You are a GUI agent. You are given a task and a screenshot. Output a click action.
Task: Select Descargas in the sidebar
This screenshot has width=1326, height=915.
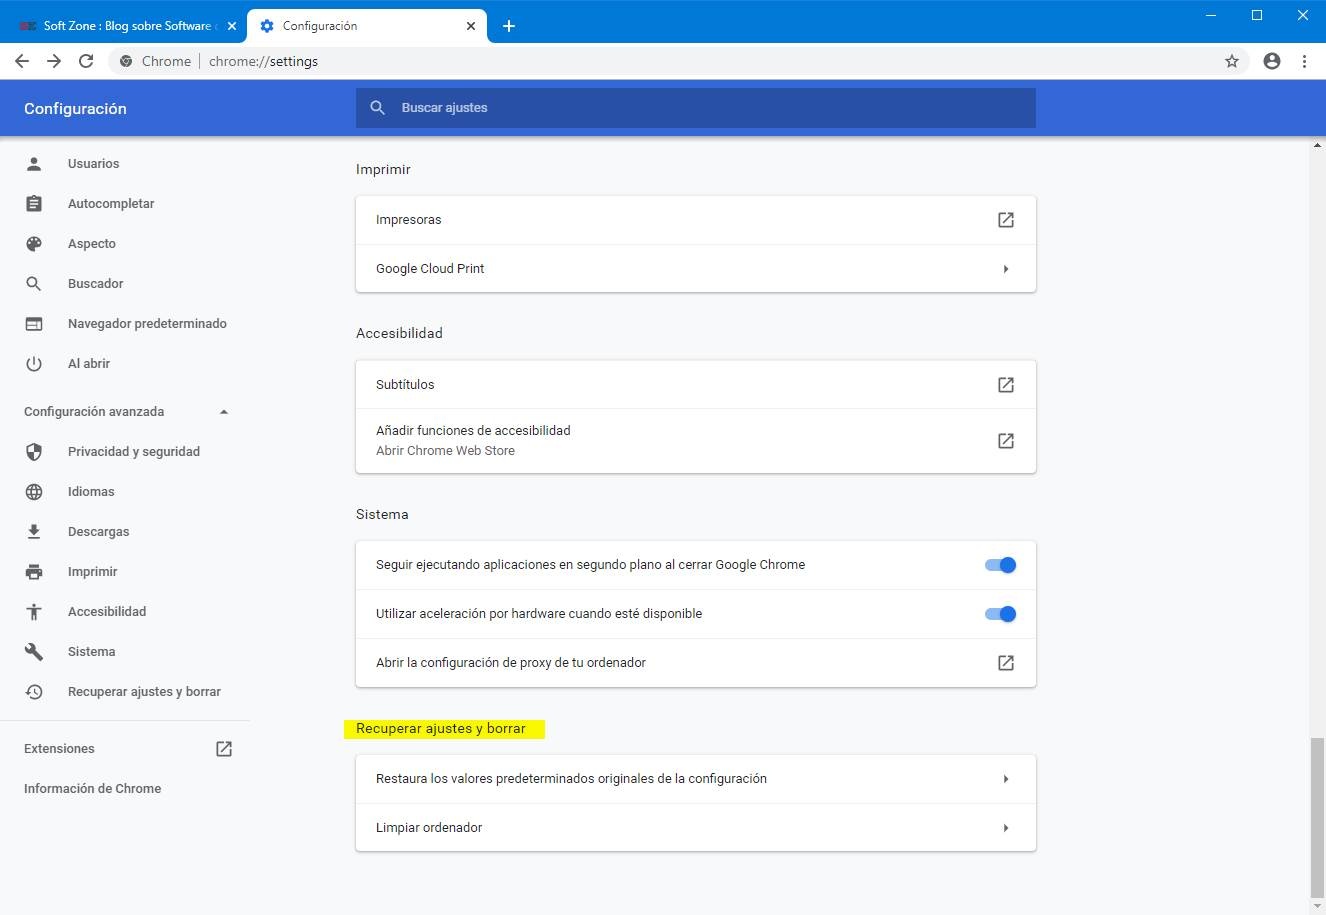click(98, 532)
